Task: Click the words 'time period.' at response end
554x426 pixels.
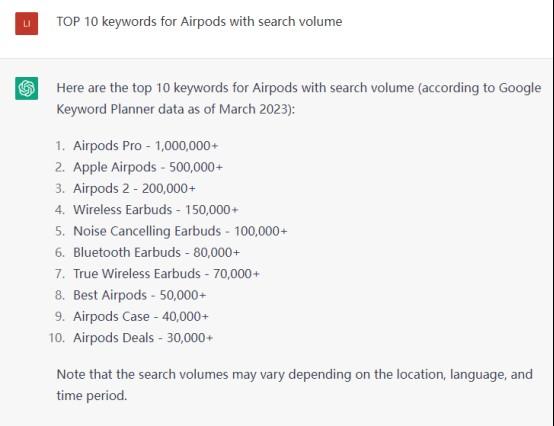Action: click(x=92, y=395)
